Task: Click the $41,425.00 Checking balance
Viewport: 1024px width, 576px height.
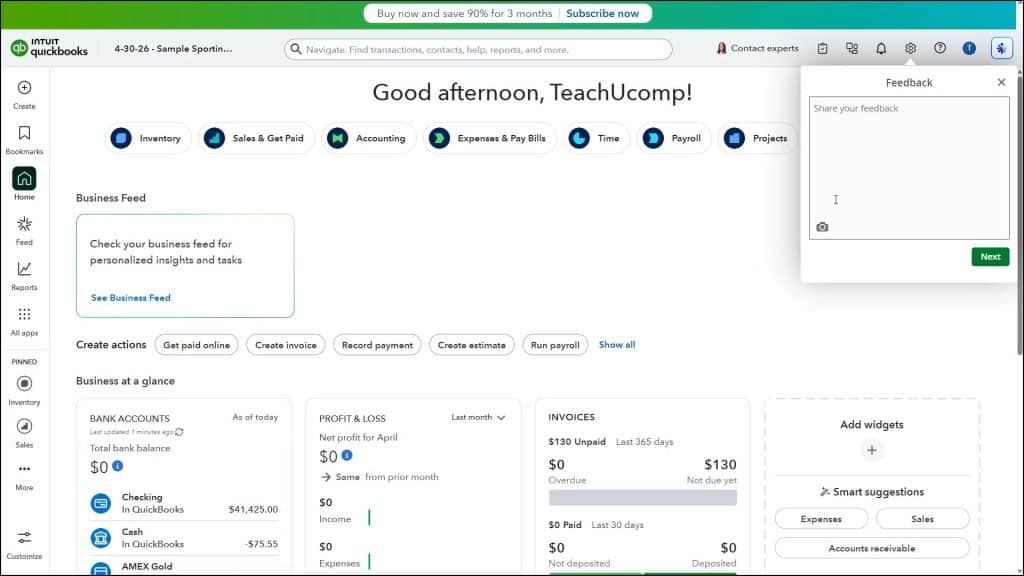Action: click(x=253, y=509)
